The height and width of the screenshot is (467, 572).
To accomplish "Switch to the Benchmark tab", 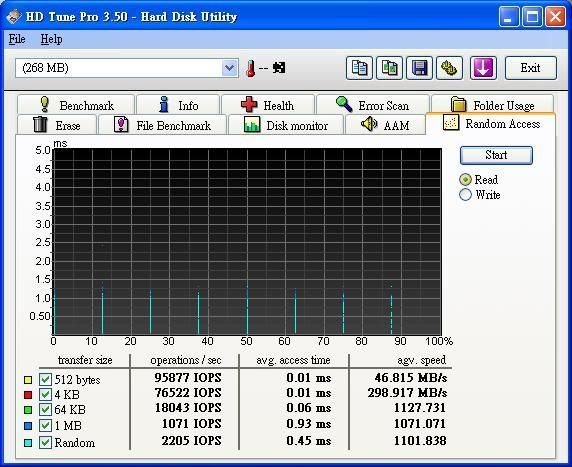I will click(x=76, y=105).
